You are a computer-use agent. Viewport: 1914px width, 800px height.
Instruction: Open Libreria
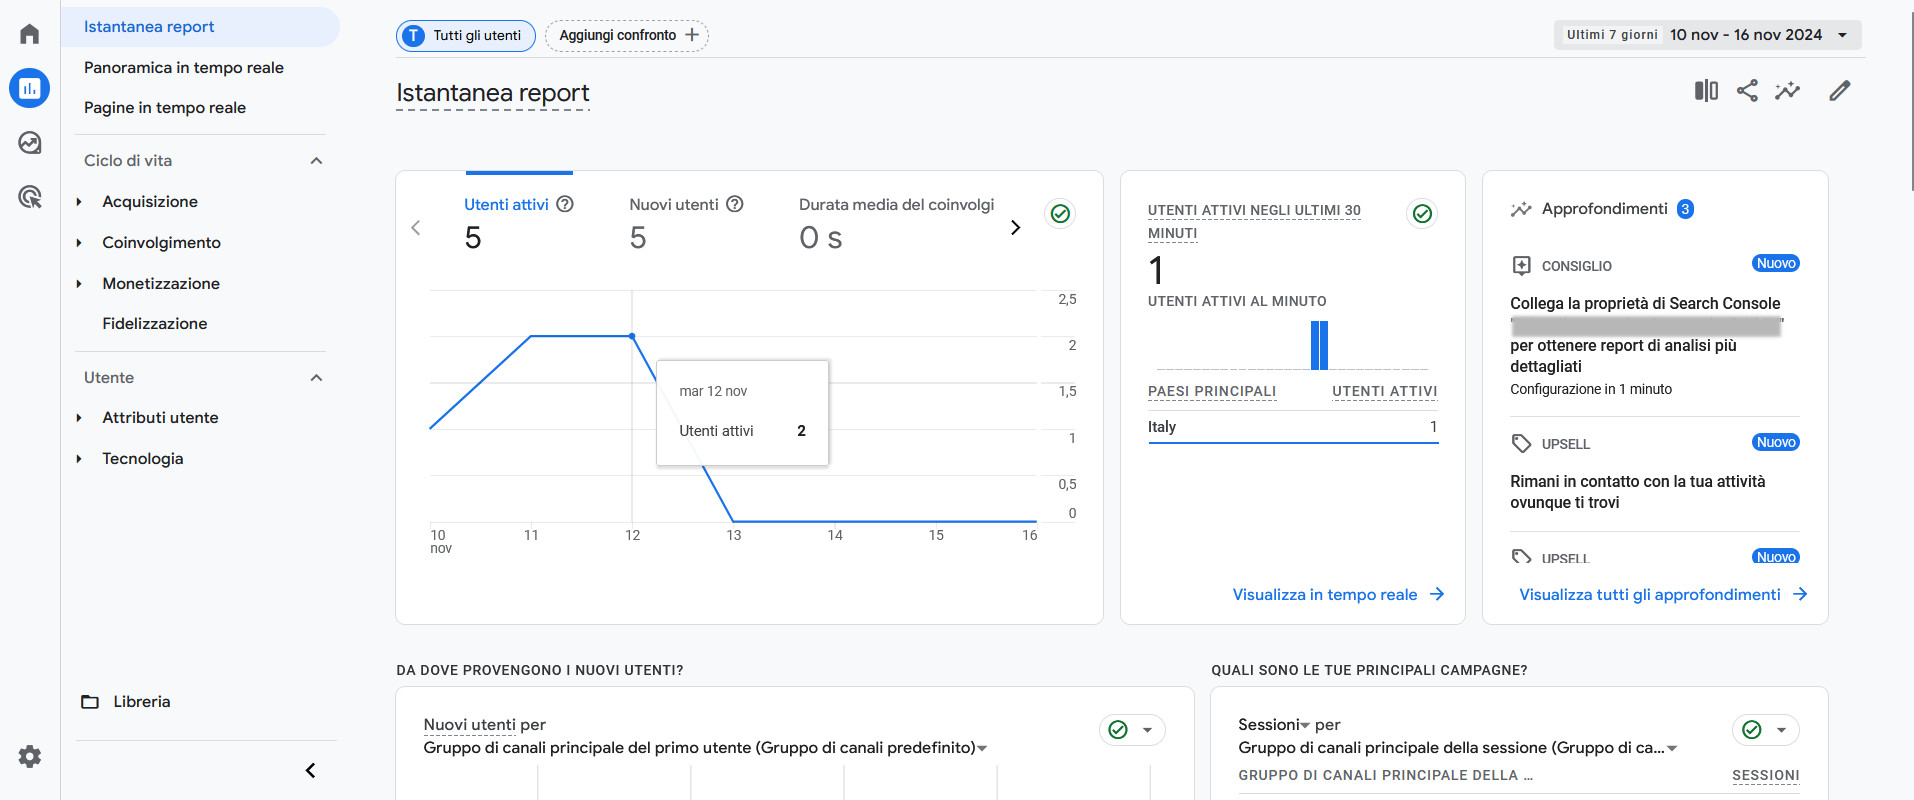141,702
